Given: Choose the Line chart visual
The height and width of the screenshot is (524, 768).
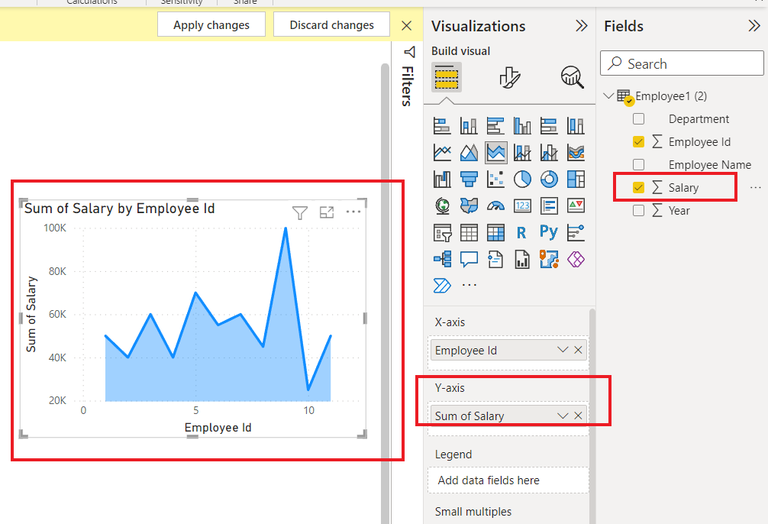Looking at the screenshot, I should click(x=442, y=153).
